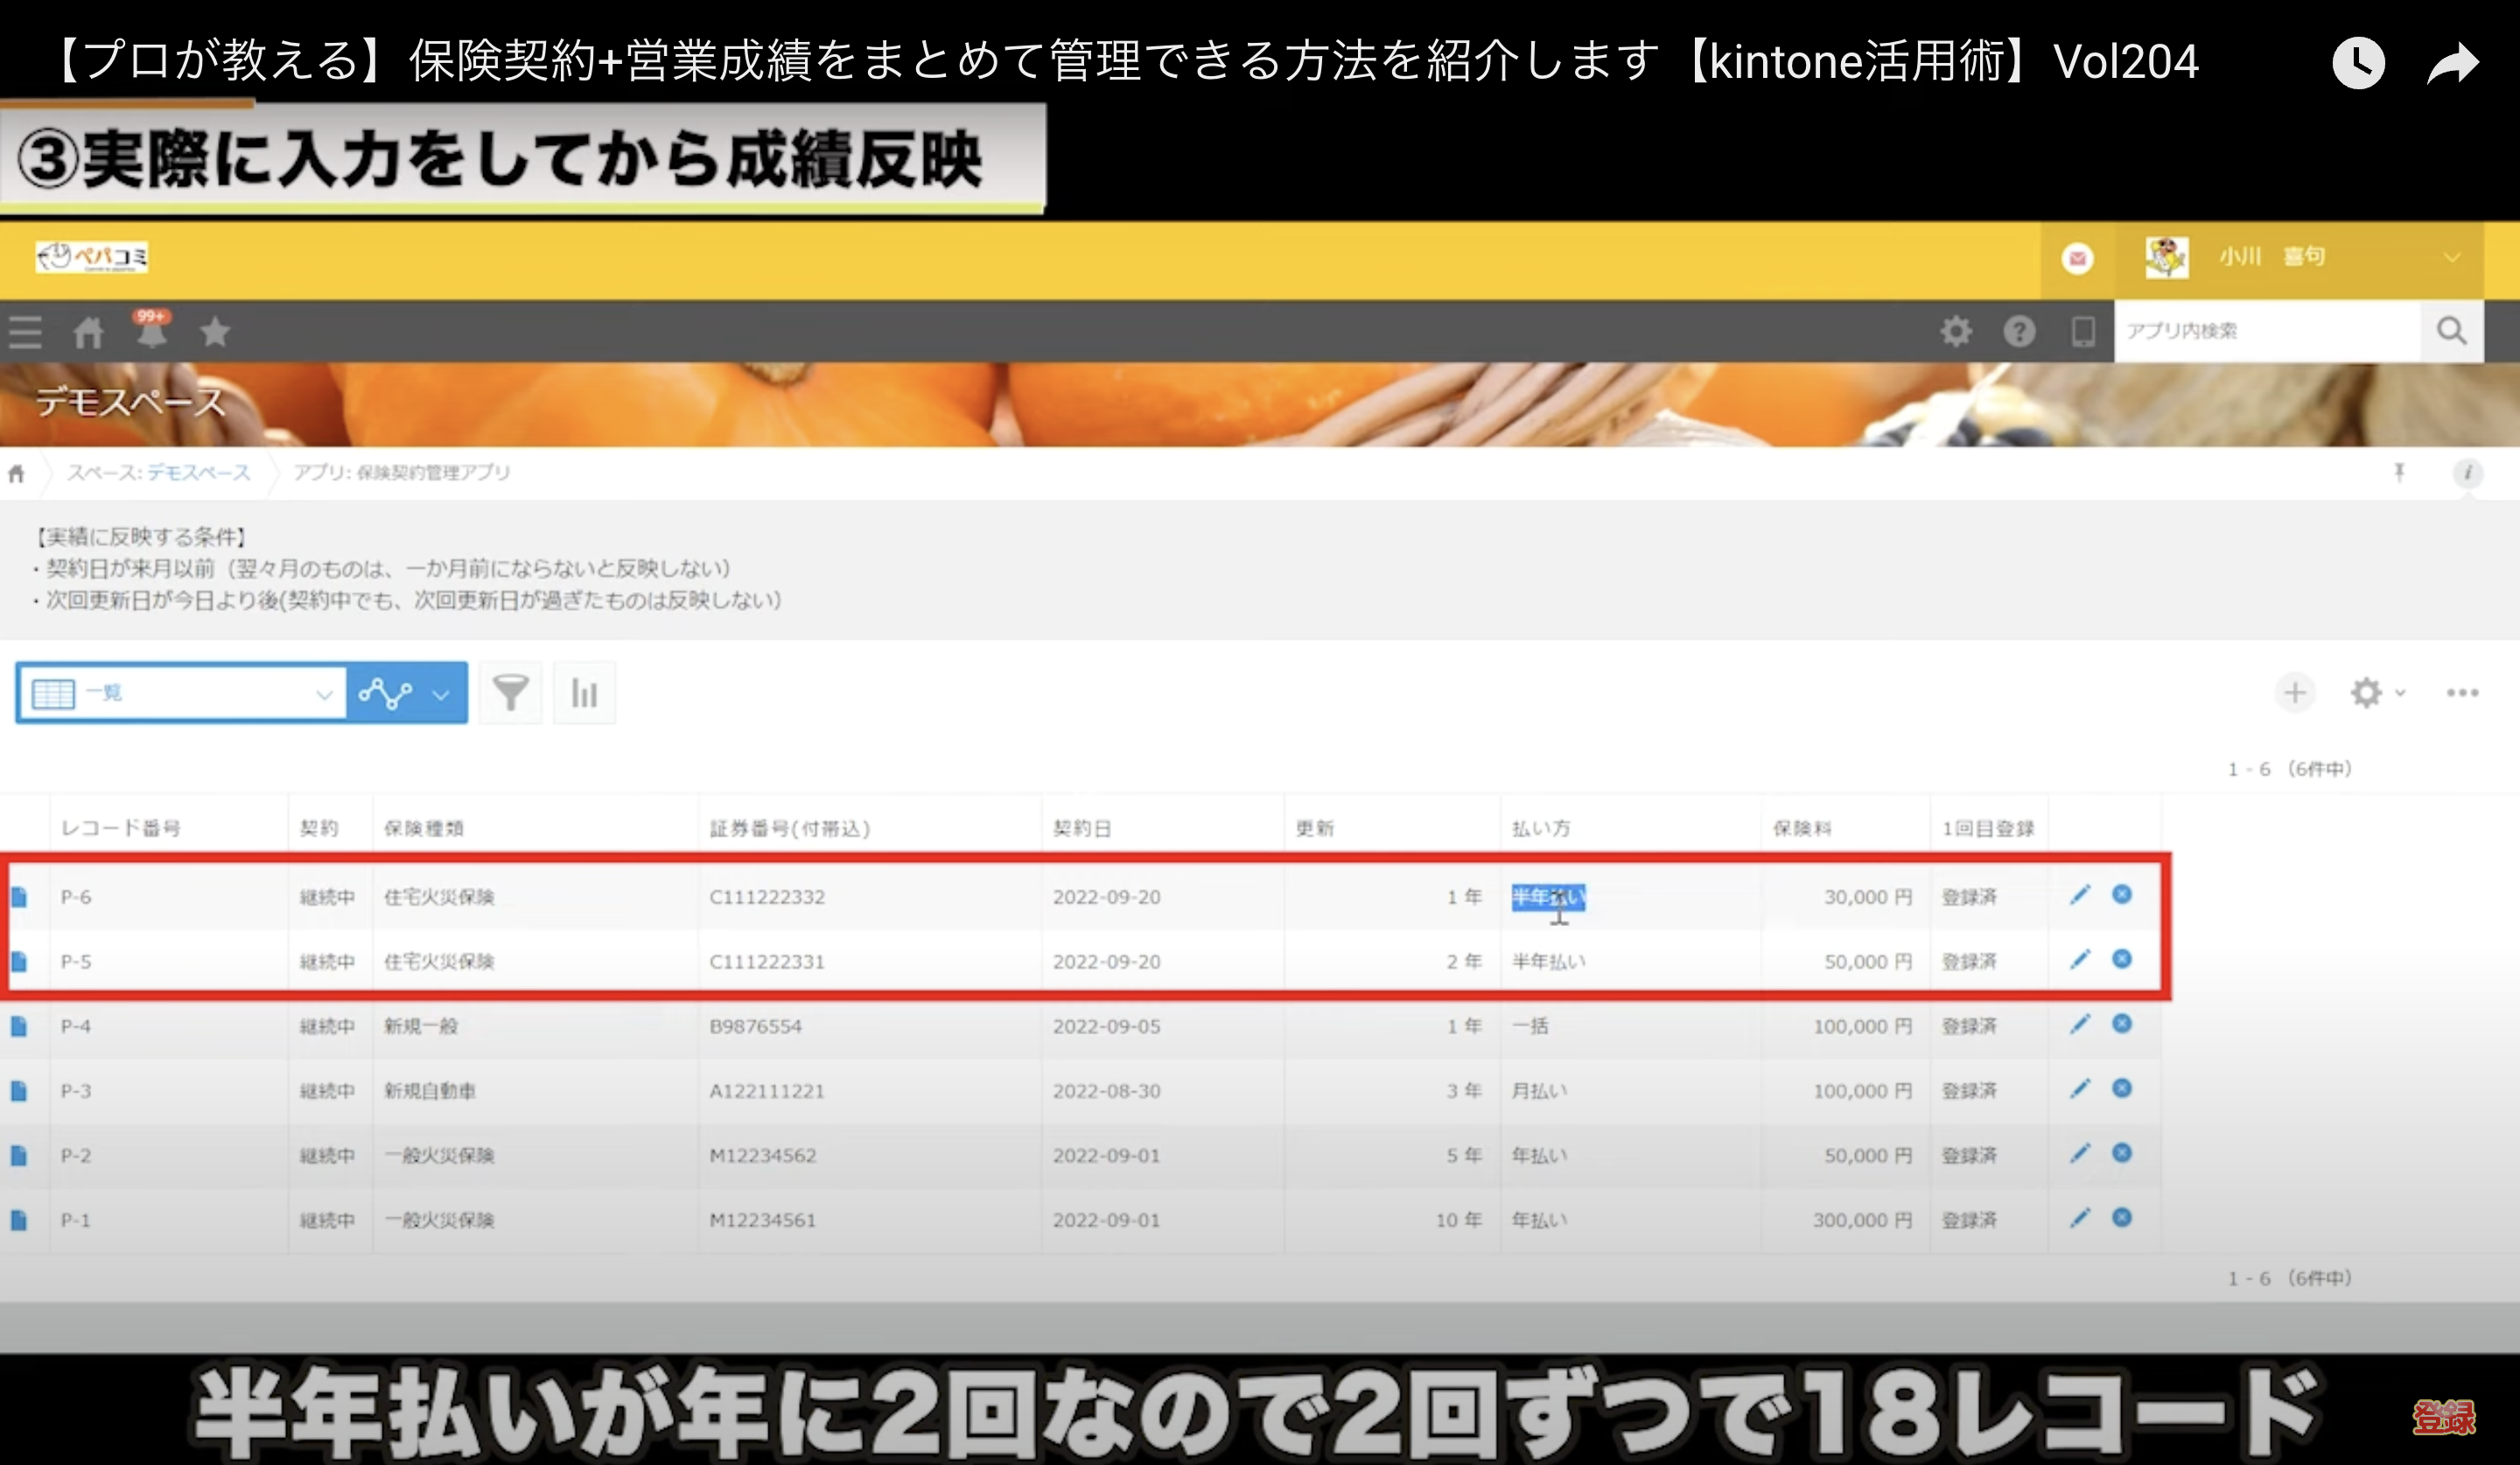The height and width of the screenshot is (1465, 2520).
Task: Click the plus add record icon
Action: [2295, 692]
